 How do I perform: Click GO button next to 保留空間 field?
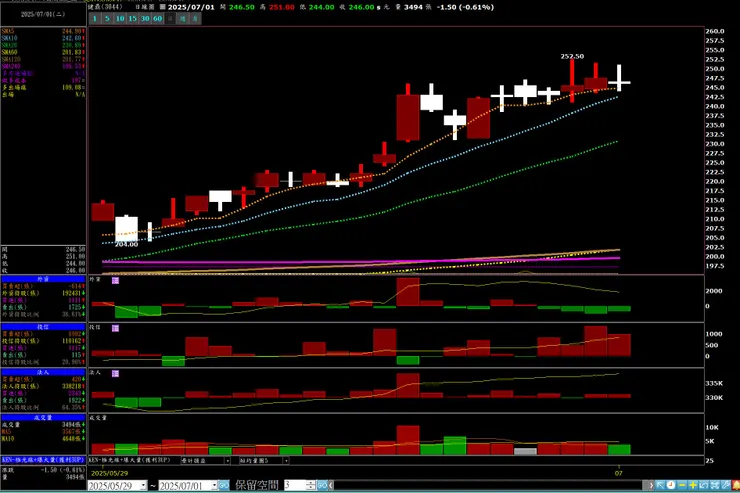click(x=322, y=485)
